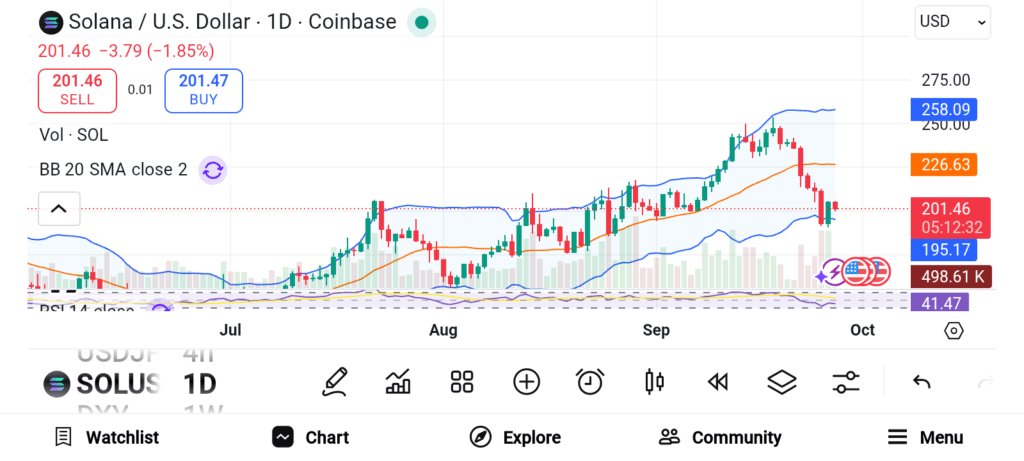Click the add symbol plus icon

526,381
